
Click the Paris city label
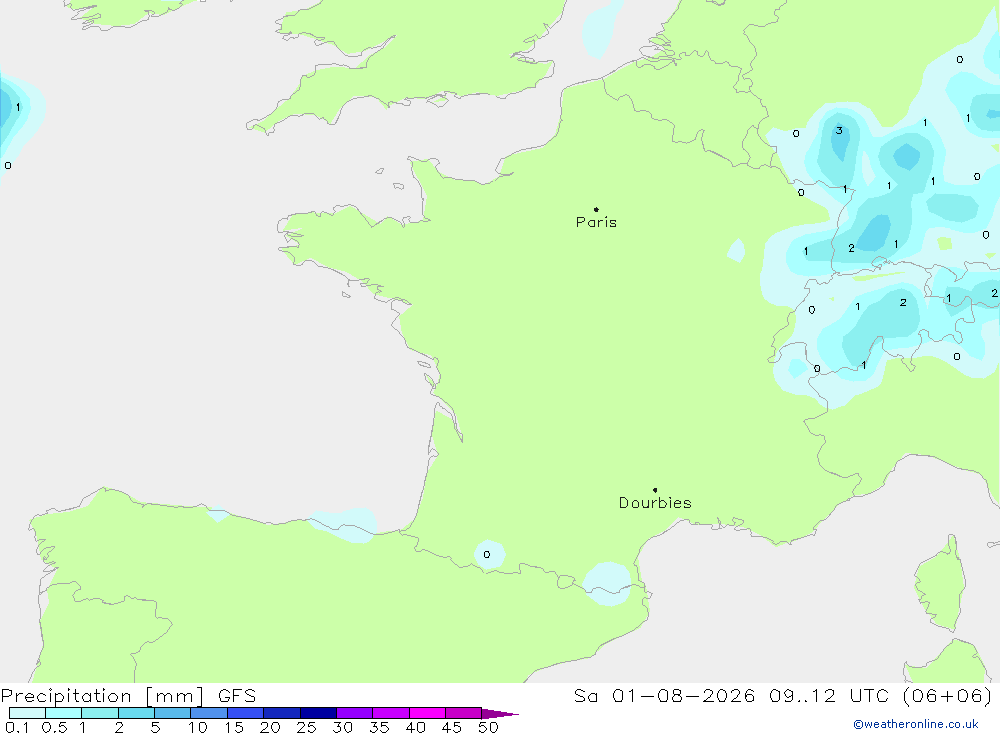coord(596,222)
